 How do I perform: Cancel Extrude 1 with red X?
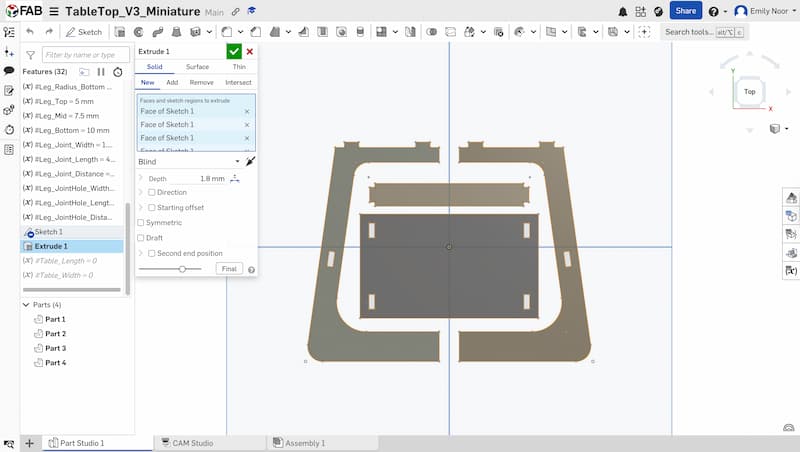[x=249, y=51]
